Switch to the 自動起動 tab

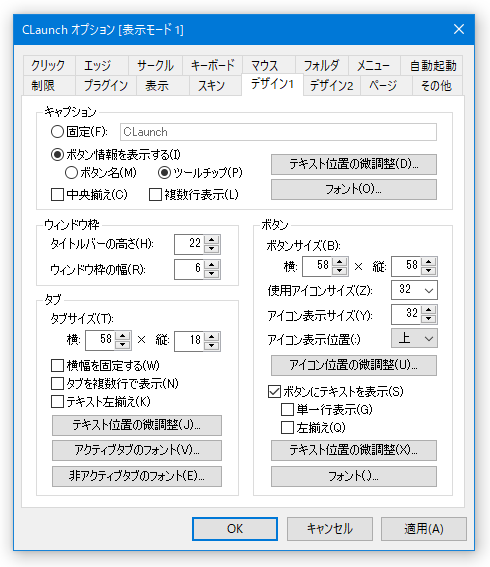tap(432, 66)
